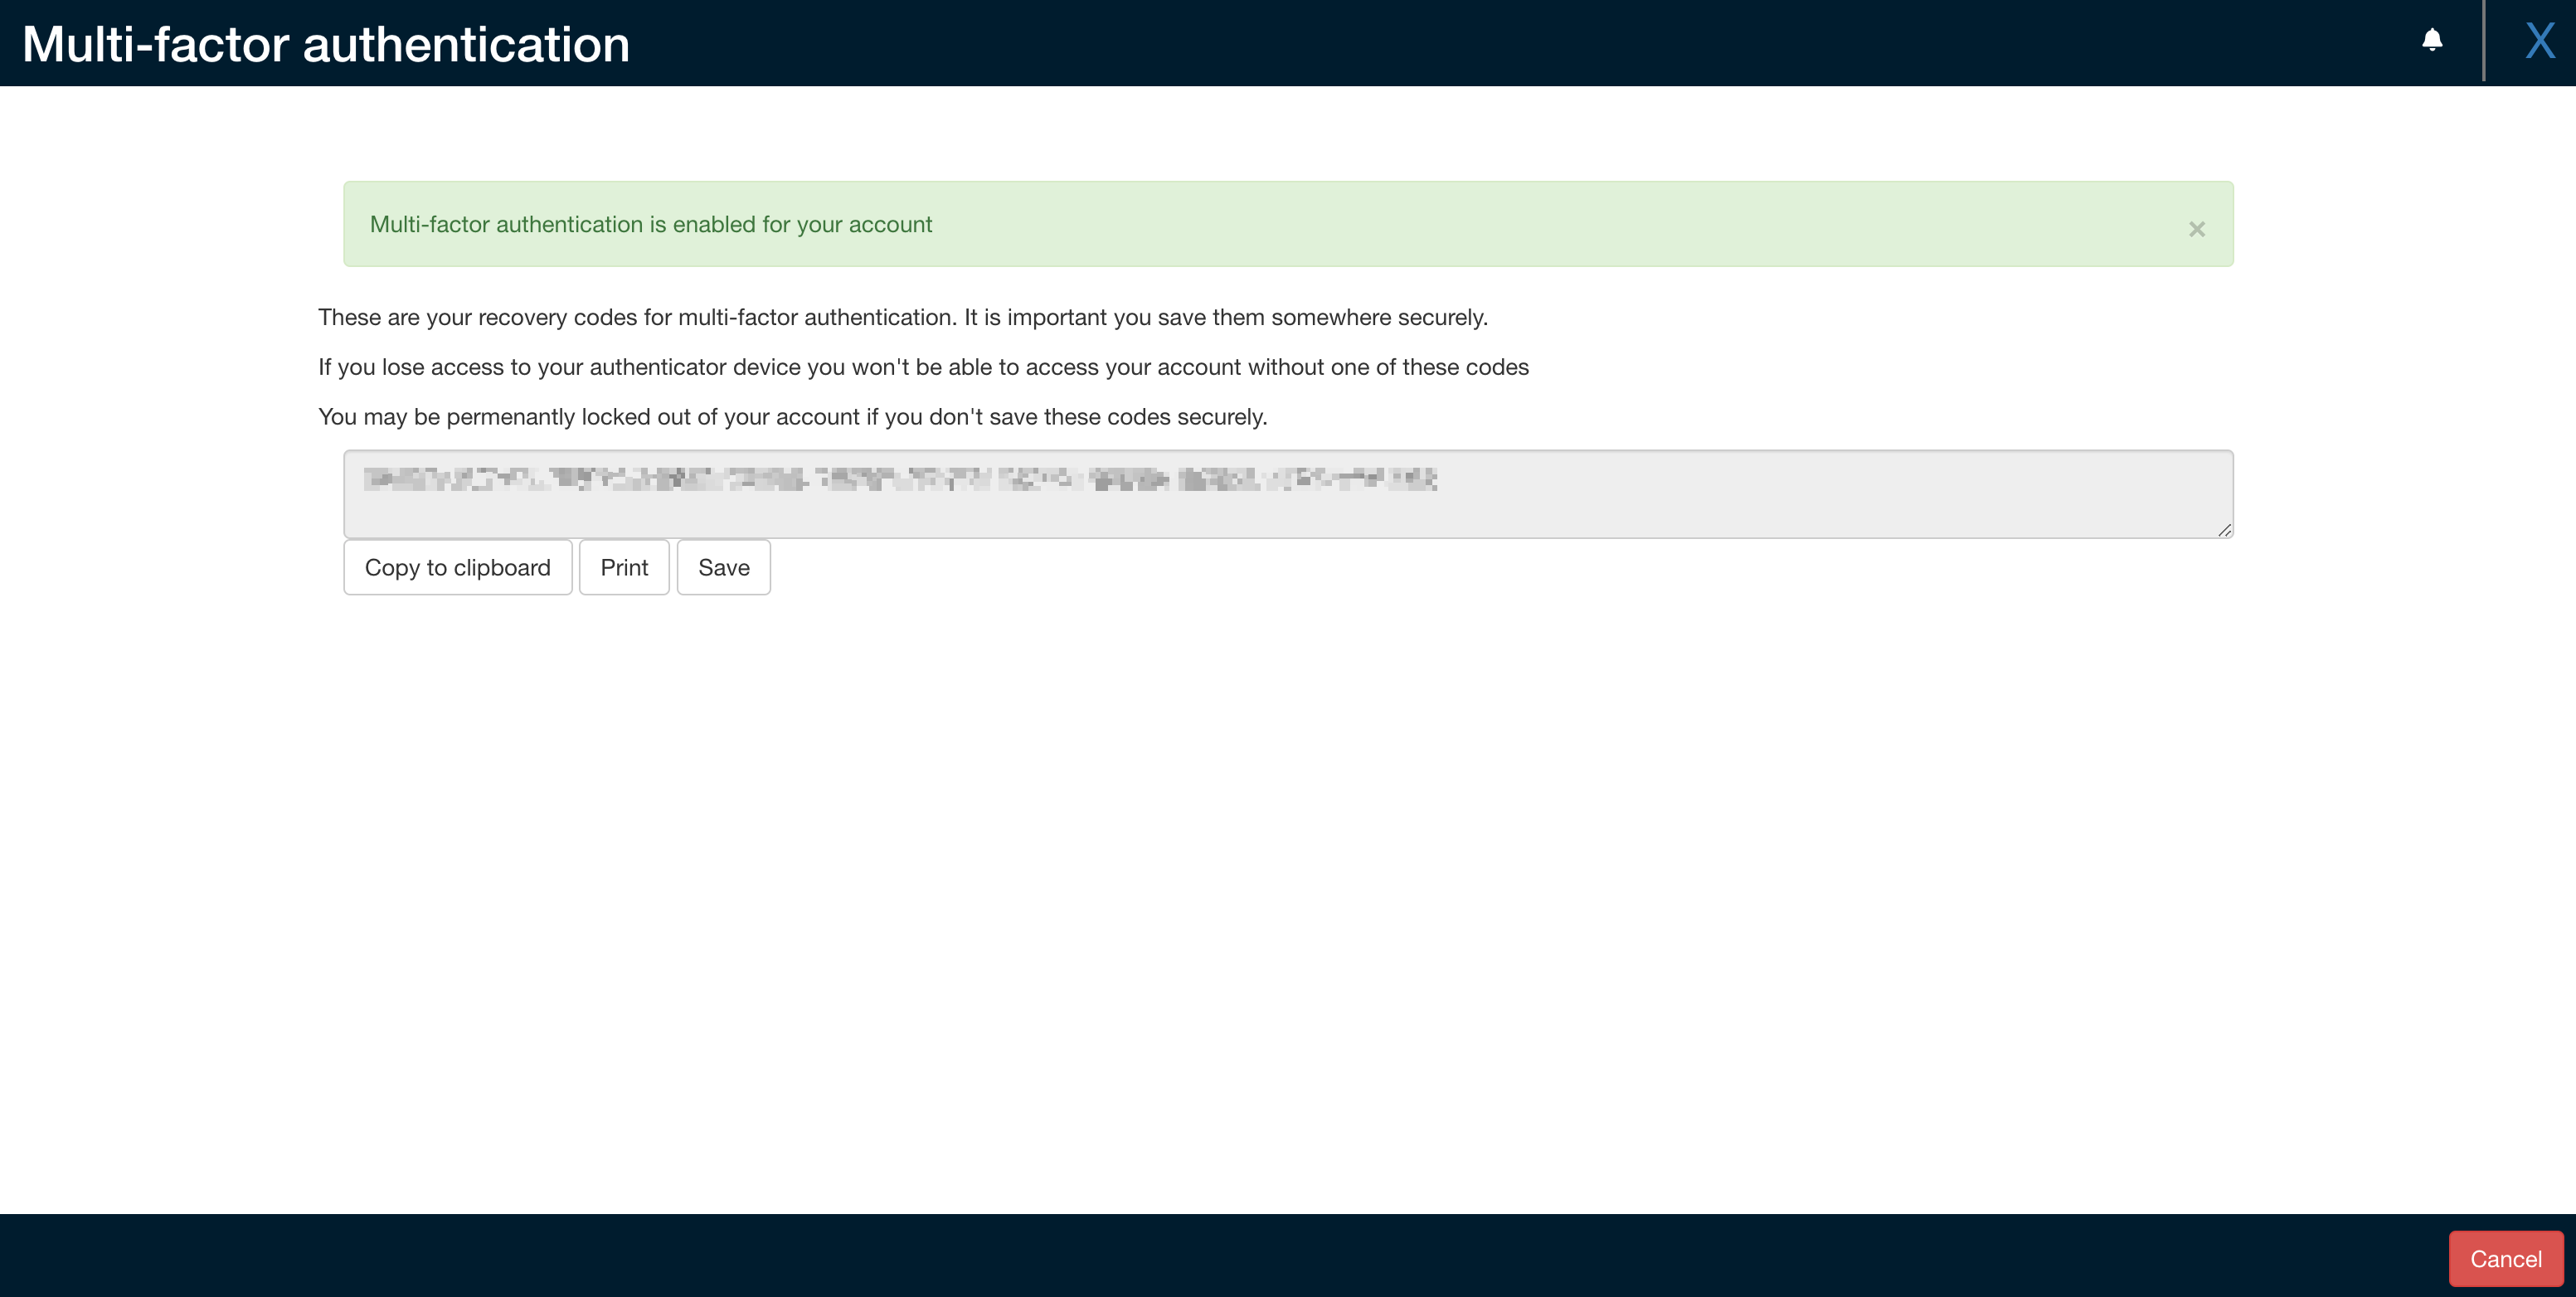Viewport: 2576px width, 1297px height.
Task: Open the notifications bell icon
Action: coord(2432,40)
